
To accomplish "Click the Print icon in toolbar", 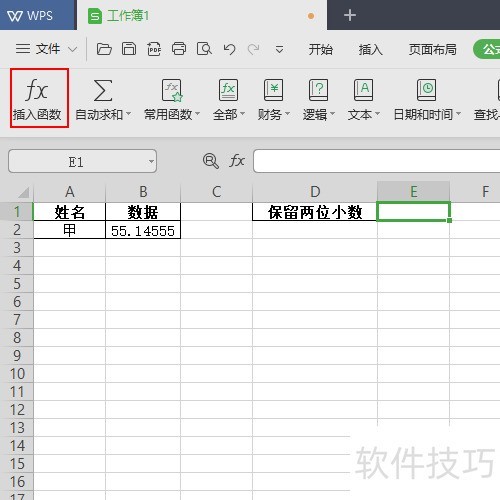I will [179, 49].
